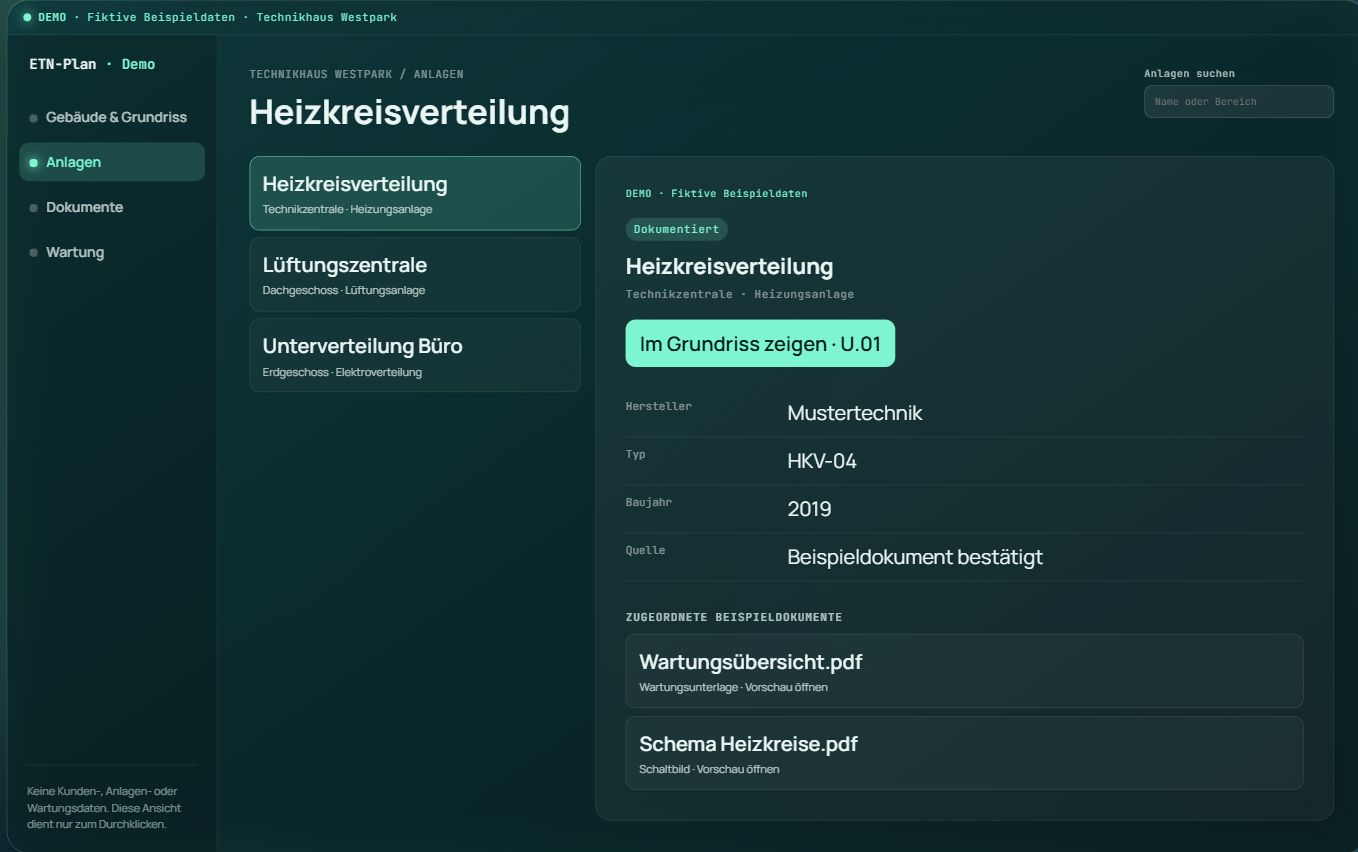
Task: Click Technikhaus Westpark / Anlagen breadcrumb
Action: tap(356, 74)
